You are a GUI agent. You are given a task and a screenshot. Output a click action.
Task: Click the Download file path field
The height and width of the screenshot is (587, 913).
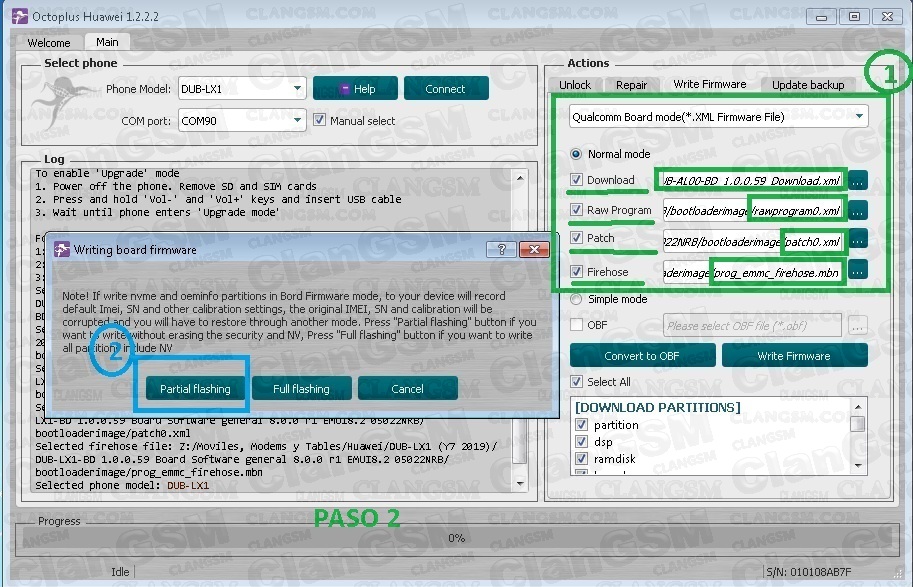pos(753,181)
